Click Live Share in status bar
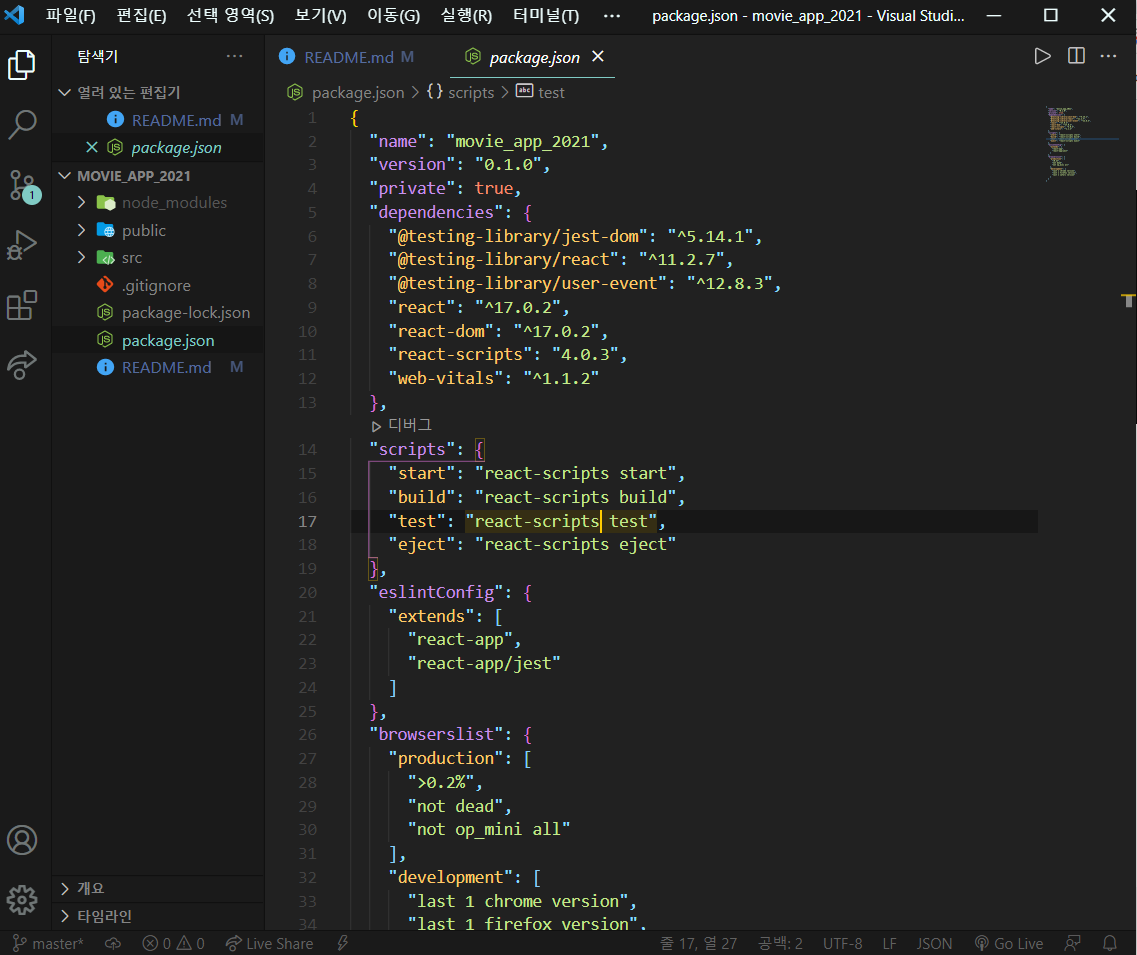 pyautogui.click(x=270, y=943)
